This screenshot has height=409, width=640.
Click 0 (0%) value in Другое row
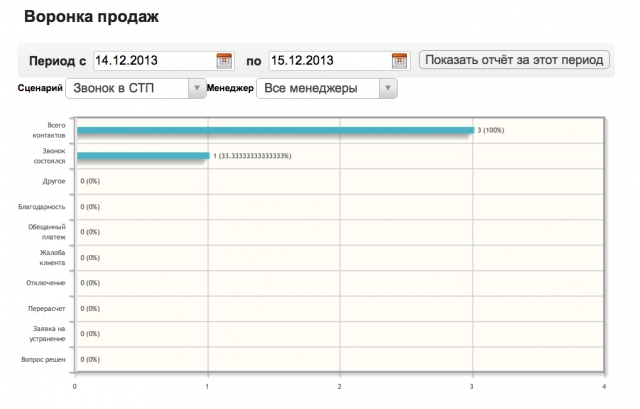pos(90,181)
